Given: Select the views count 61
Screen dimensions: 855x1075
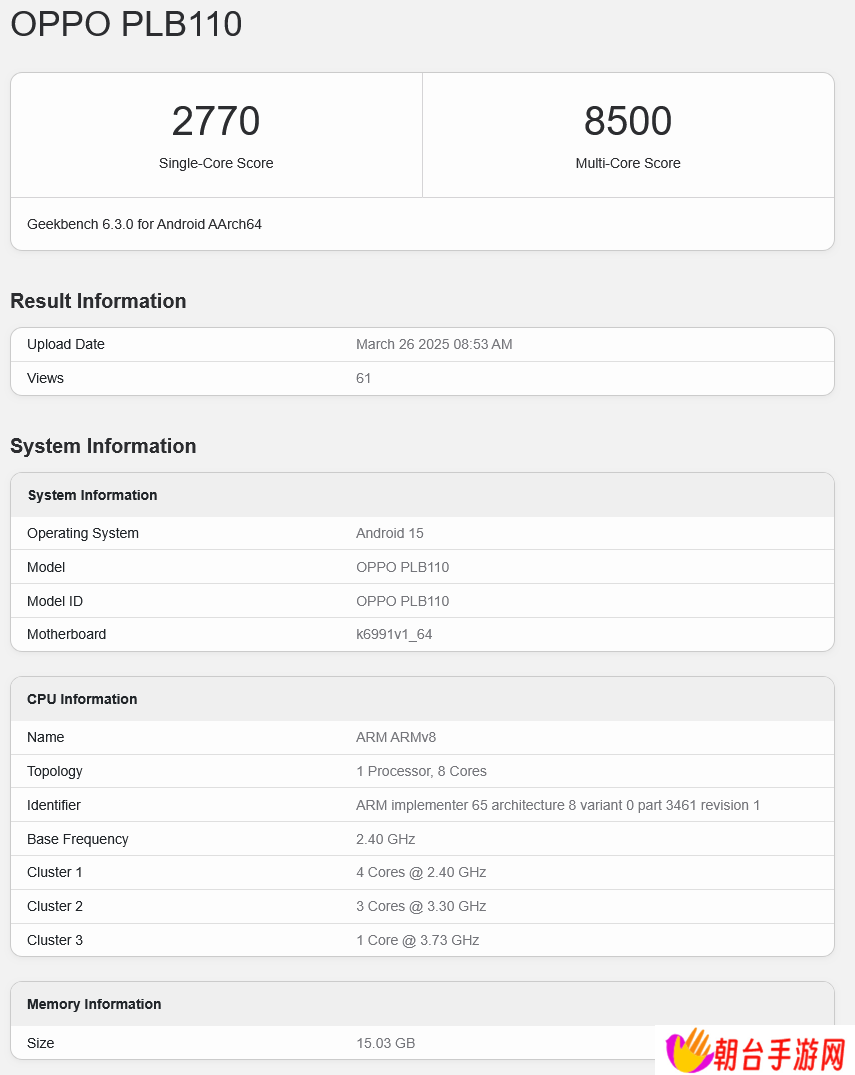Looking at the screenshot, I should 363,378.
